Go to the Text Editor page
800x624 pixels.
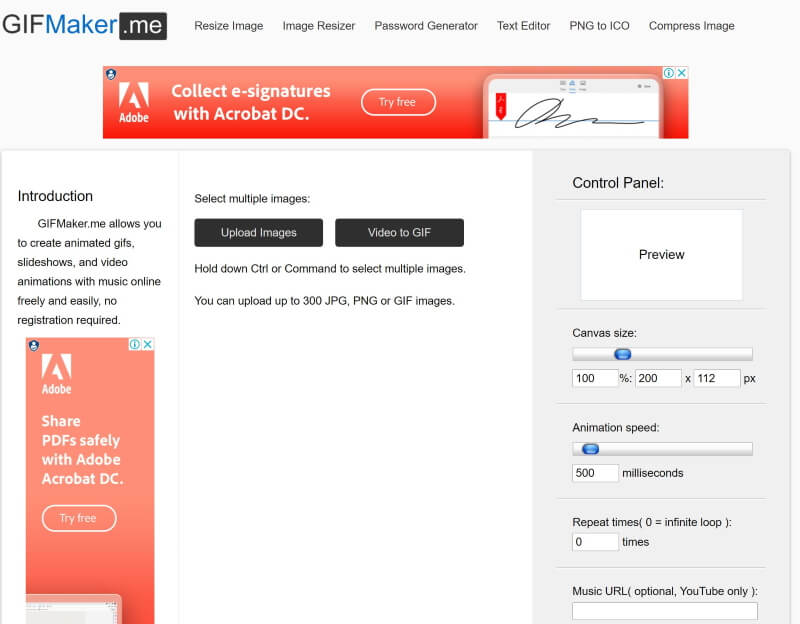click(x=523, y=26)
